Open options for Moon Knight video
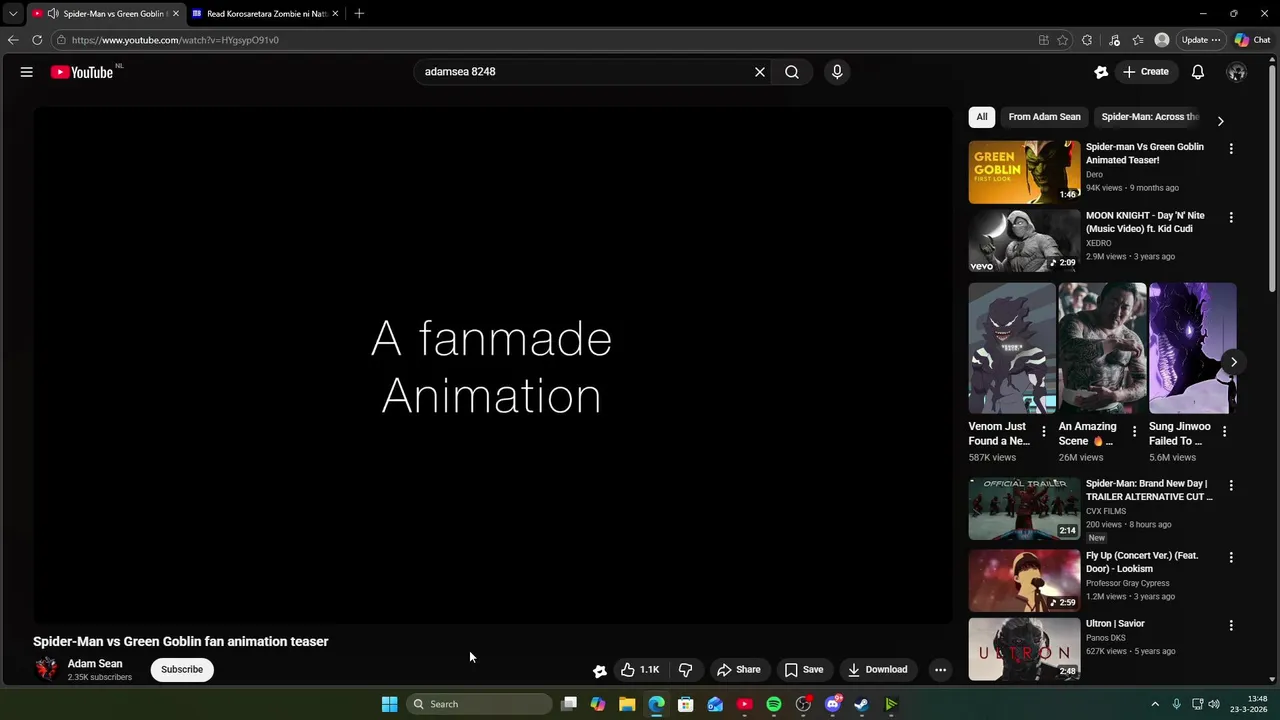This screenshot has height=720, width=1280. [x=1231, y=217]
